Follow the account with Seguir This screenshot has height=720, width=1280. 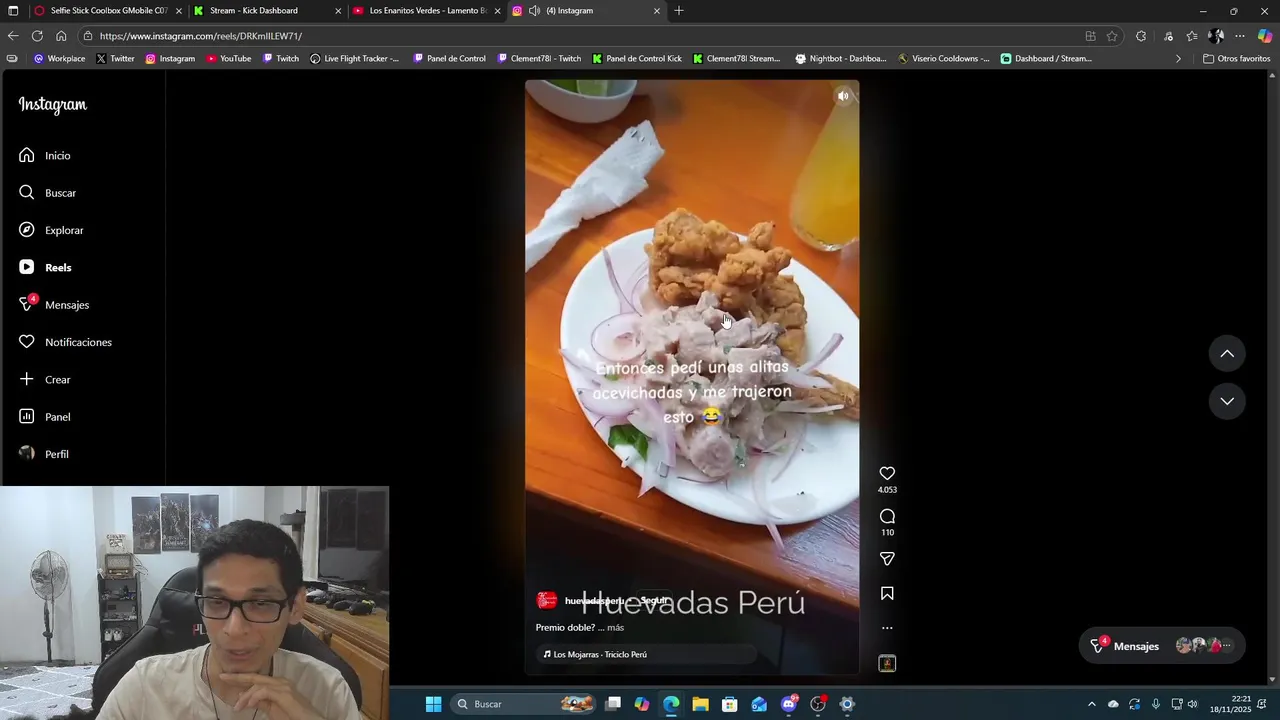point(653,600)
